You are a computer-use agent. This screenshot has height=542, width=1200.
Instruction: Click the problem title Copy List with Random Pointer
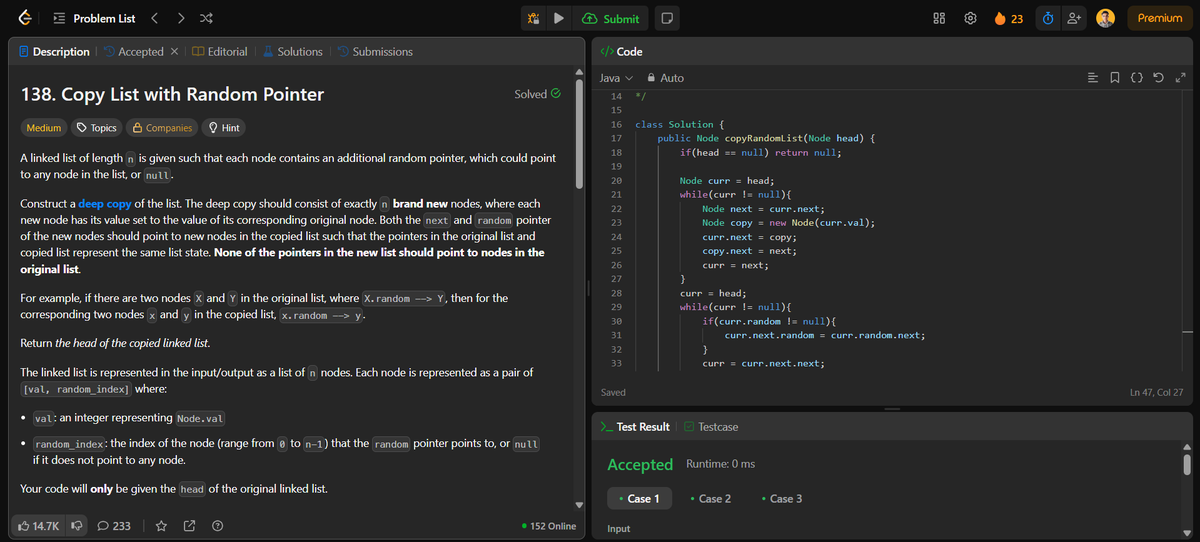coord(173,95)
